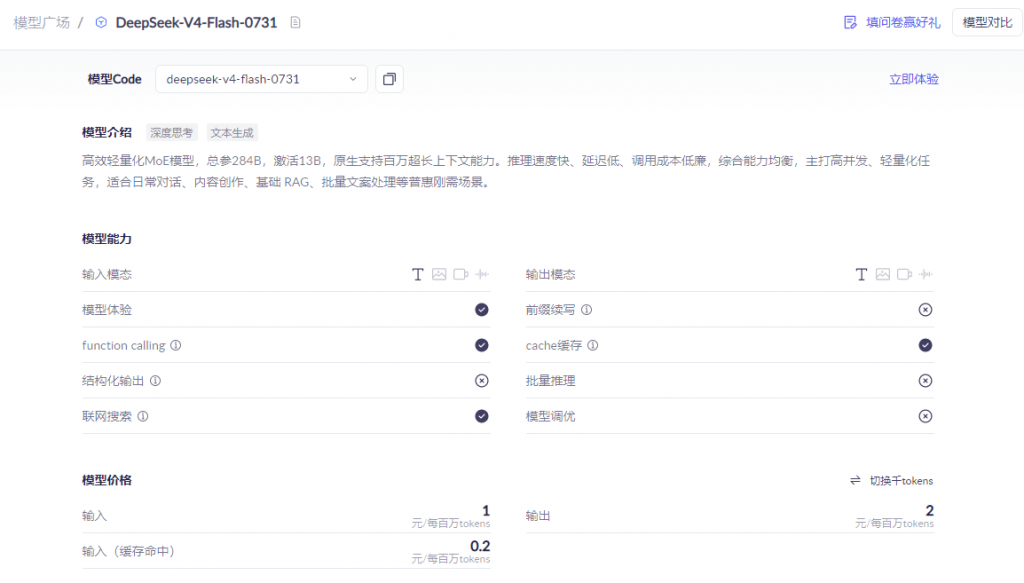Click the text icon in 输出模态 row
Image resolution: width=1024 pixels, height=583 pixels.
pos(861,274)
